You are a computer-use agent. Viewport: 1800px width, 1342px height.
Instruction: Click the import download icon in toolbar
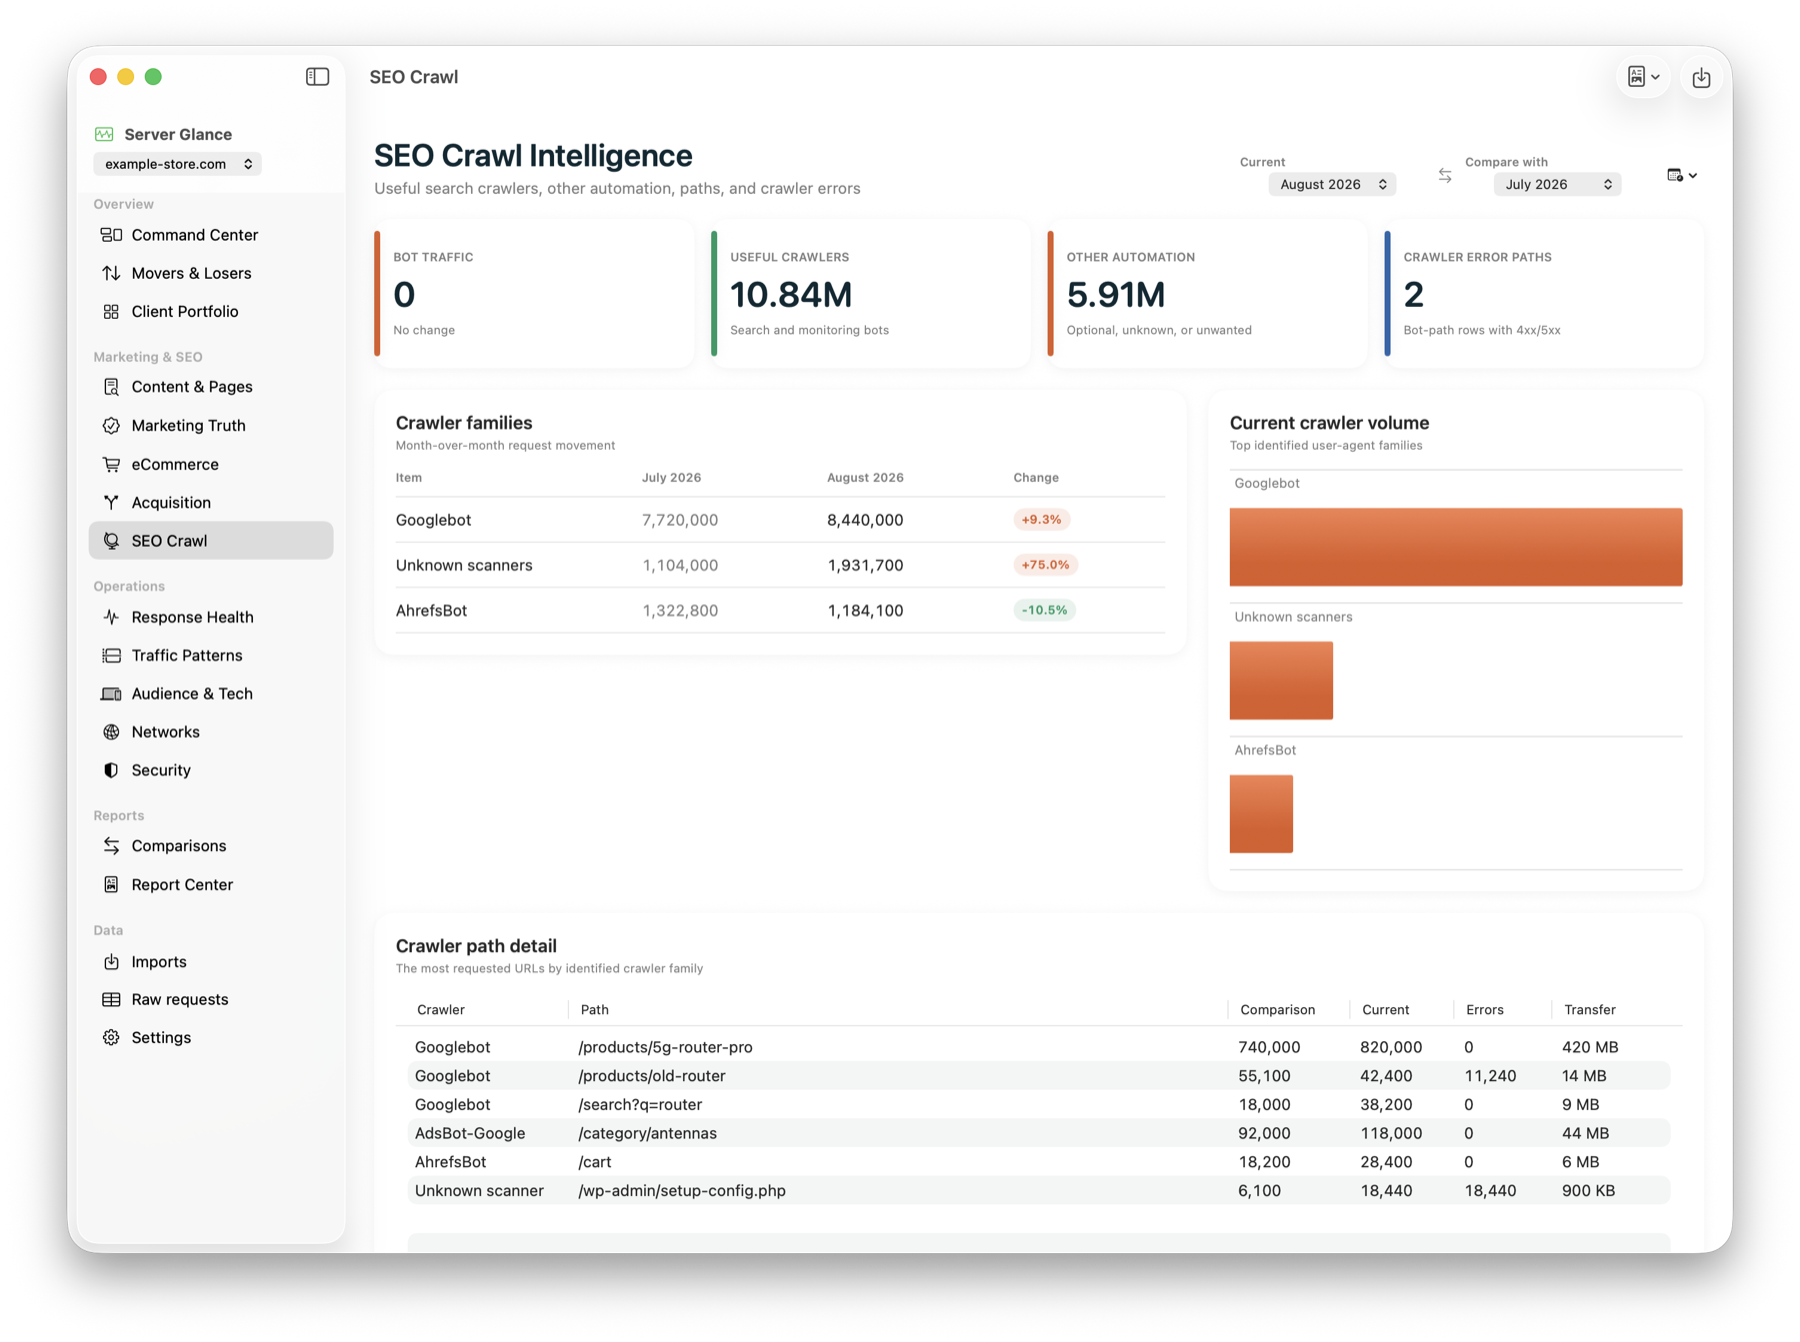pos(1701,77)
